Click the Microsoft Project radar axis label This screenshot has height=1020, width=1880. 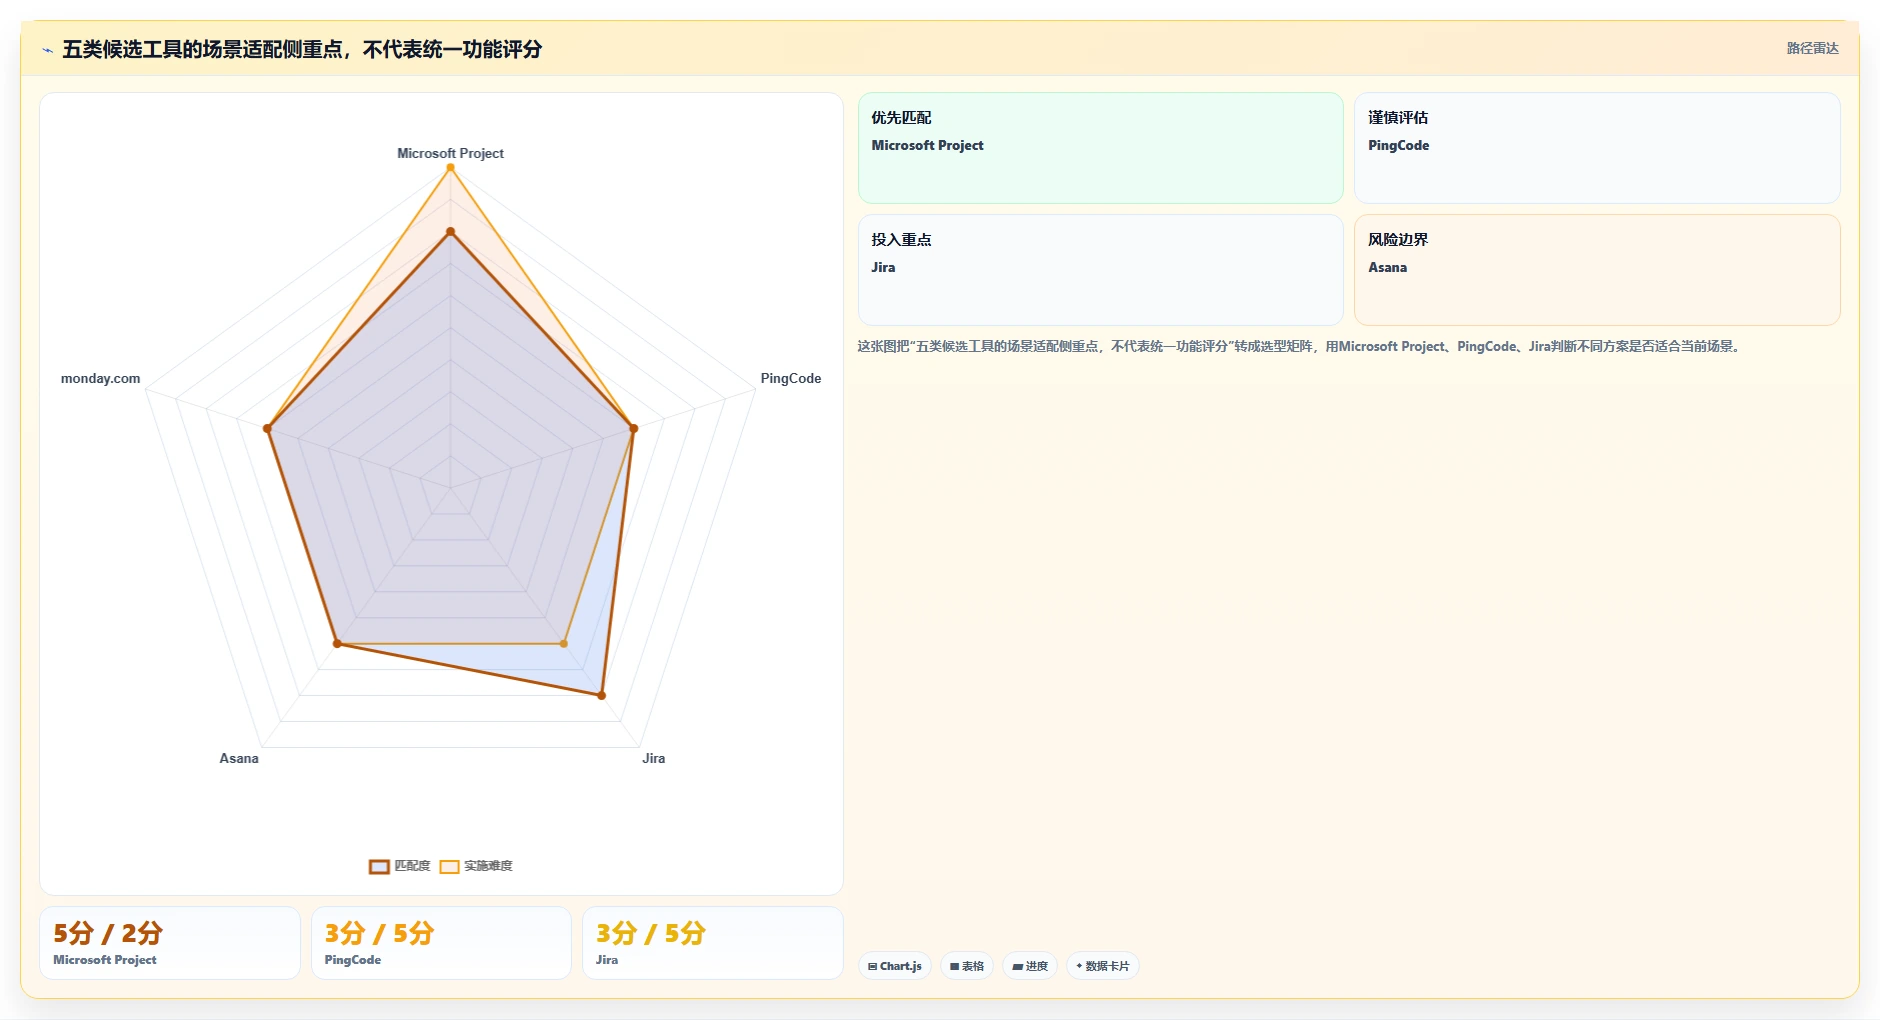[x=450, y=153]
